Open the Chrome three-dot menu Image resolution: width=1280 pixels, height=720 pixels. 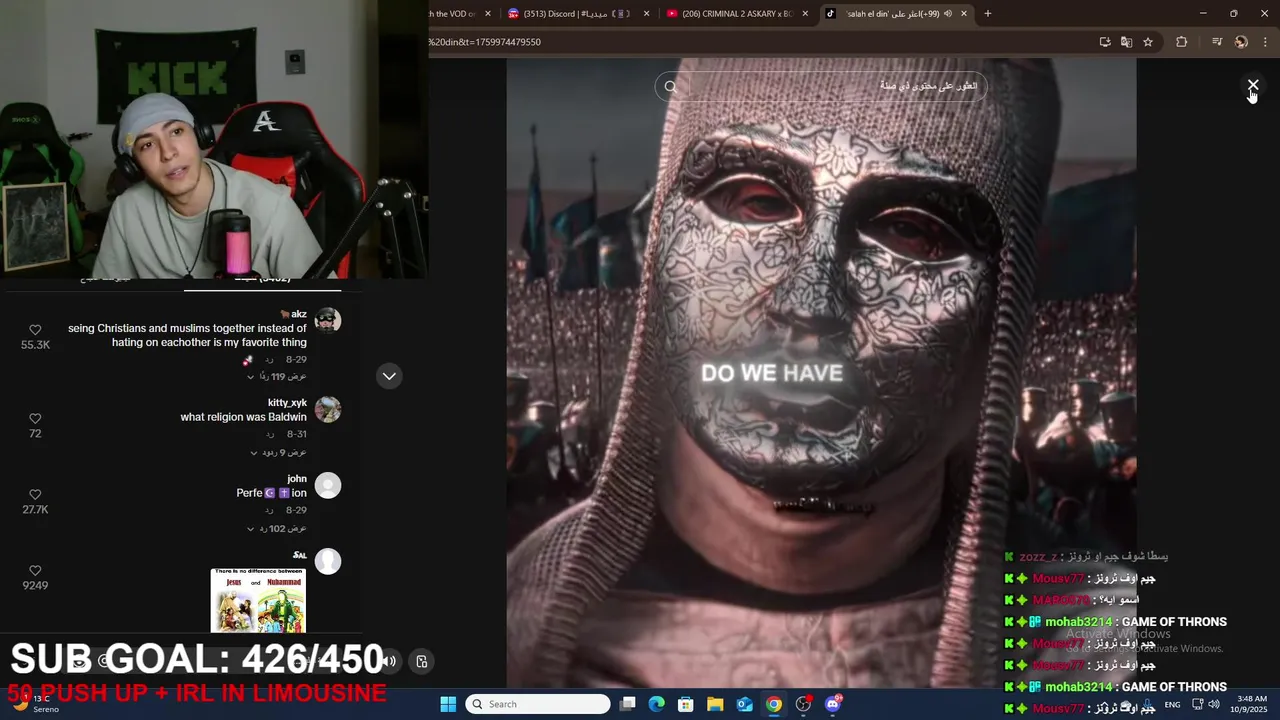pos(1266,42)
